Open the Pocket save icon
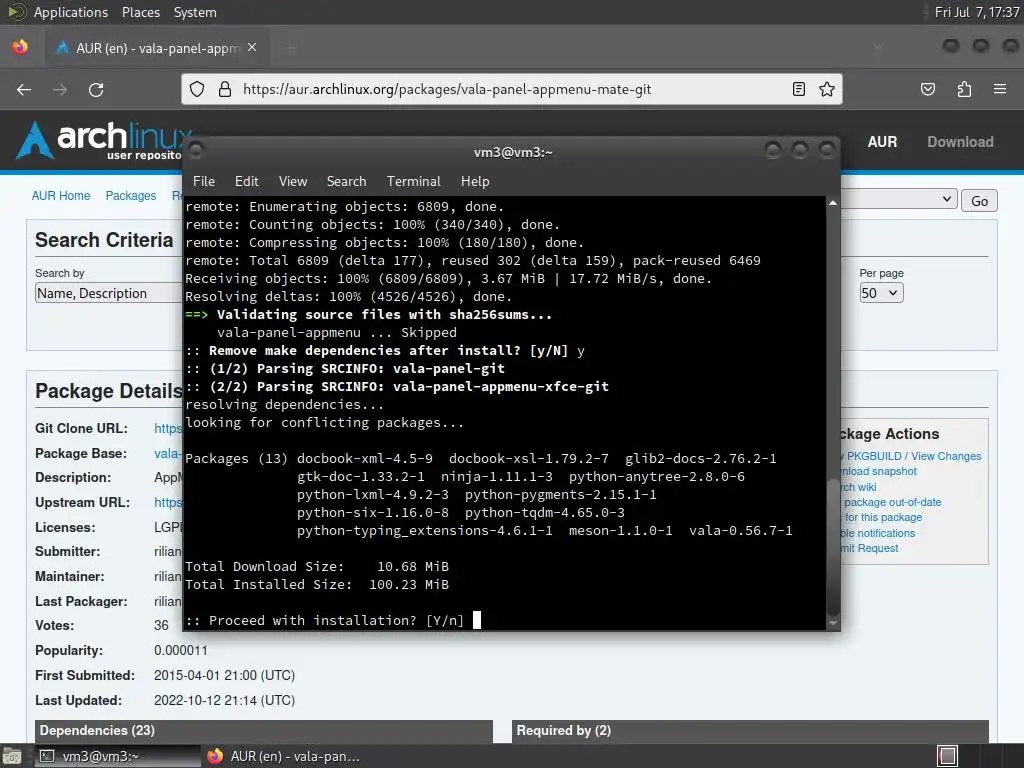 pyautogui.click(x=928, y=89)
